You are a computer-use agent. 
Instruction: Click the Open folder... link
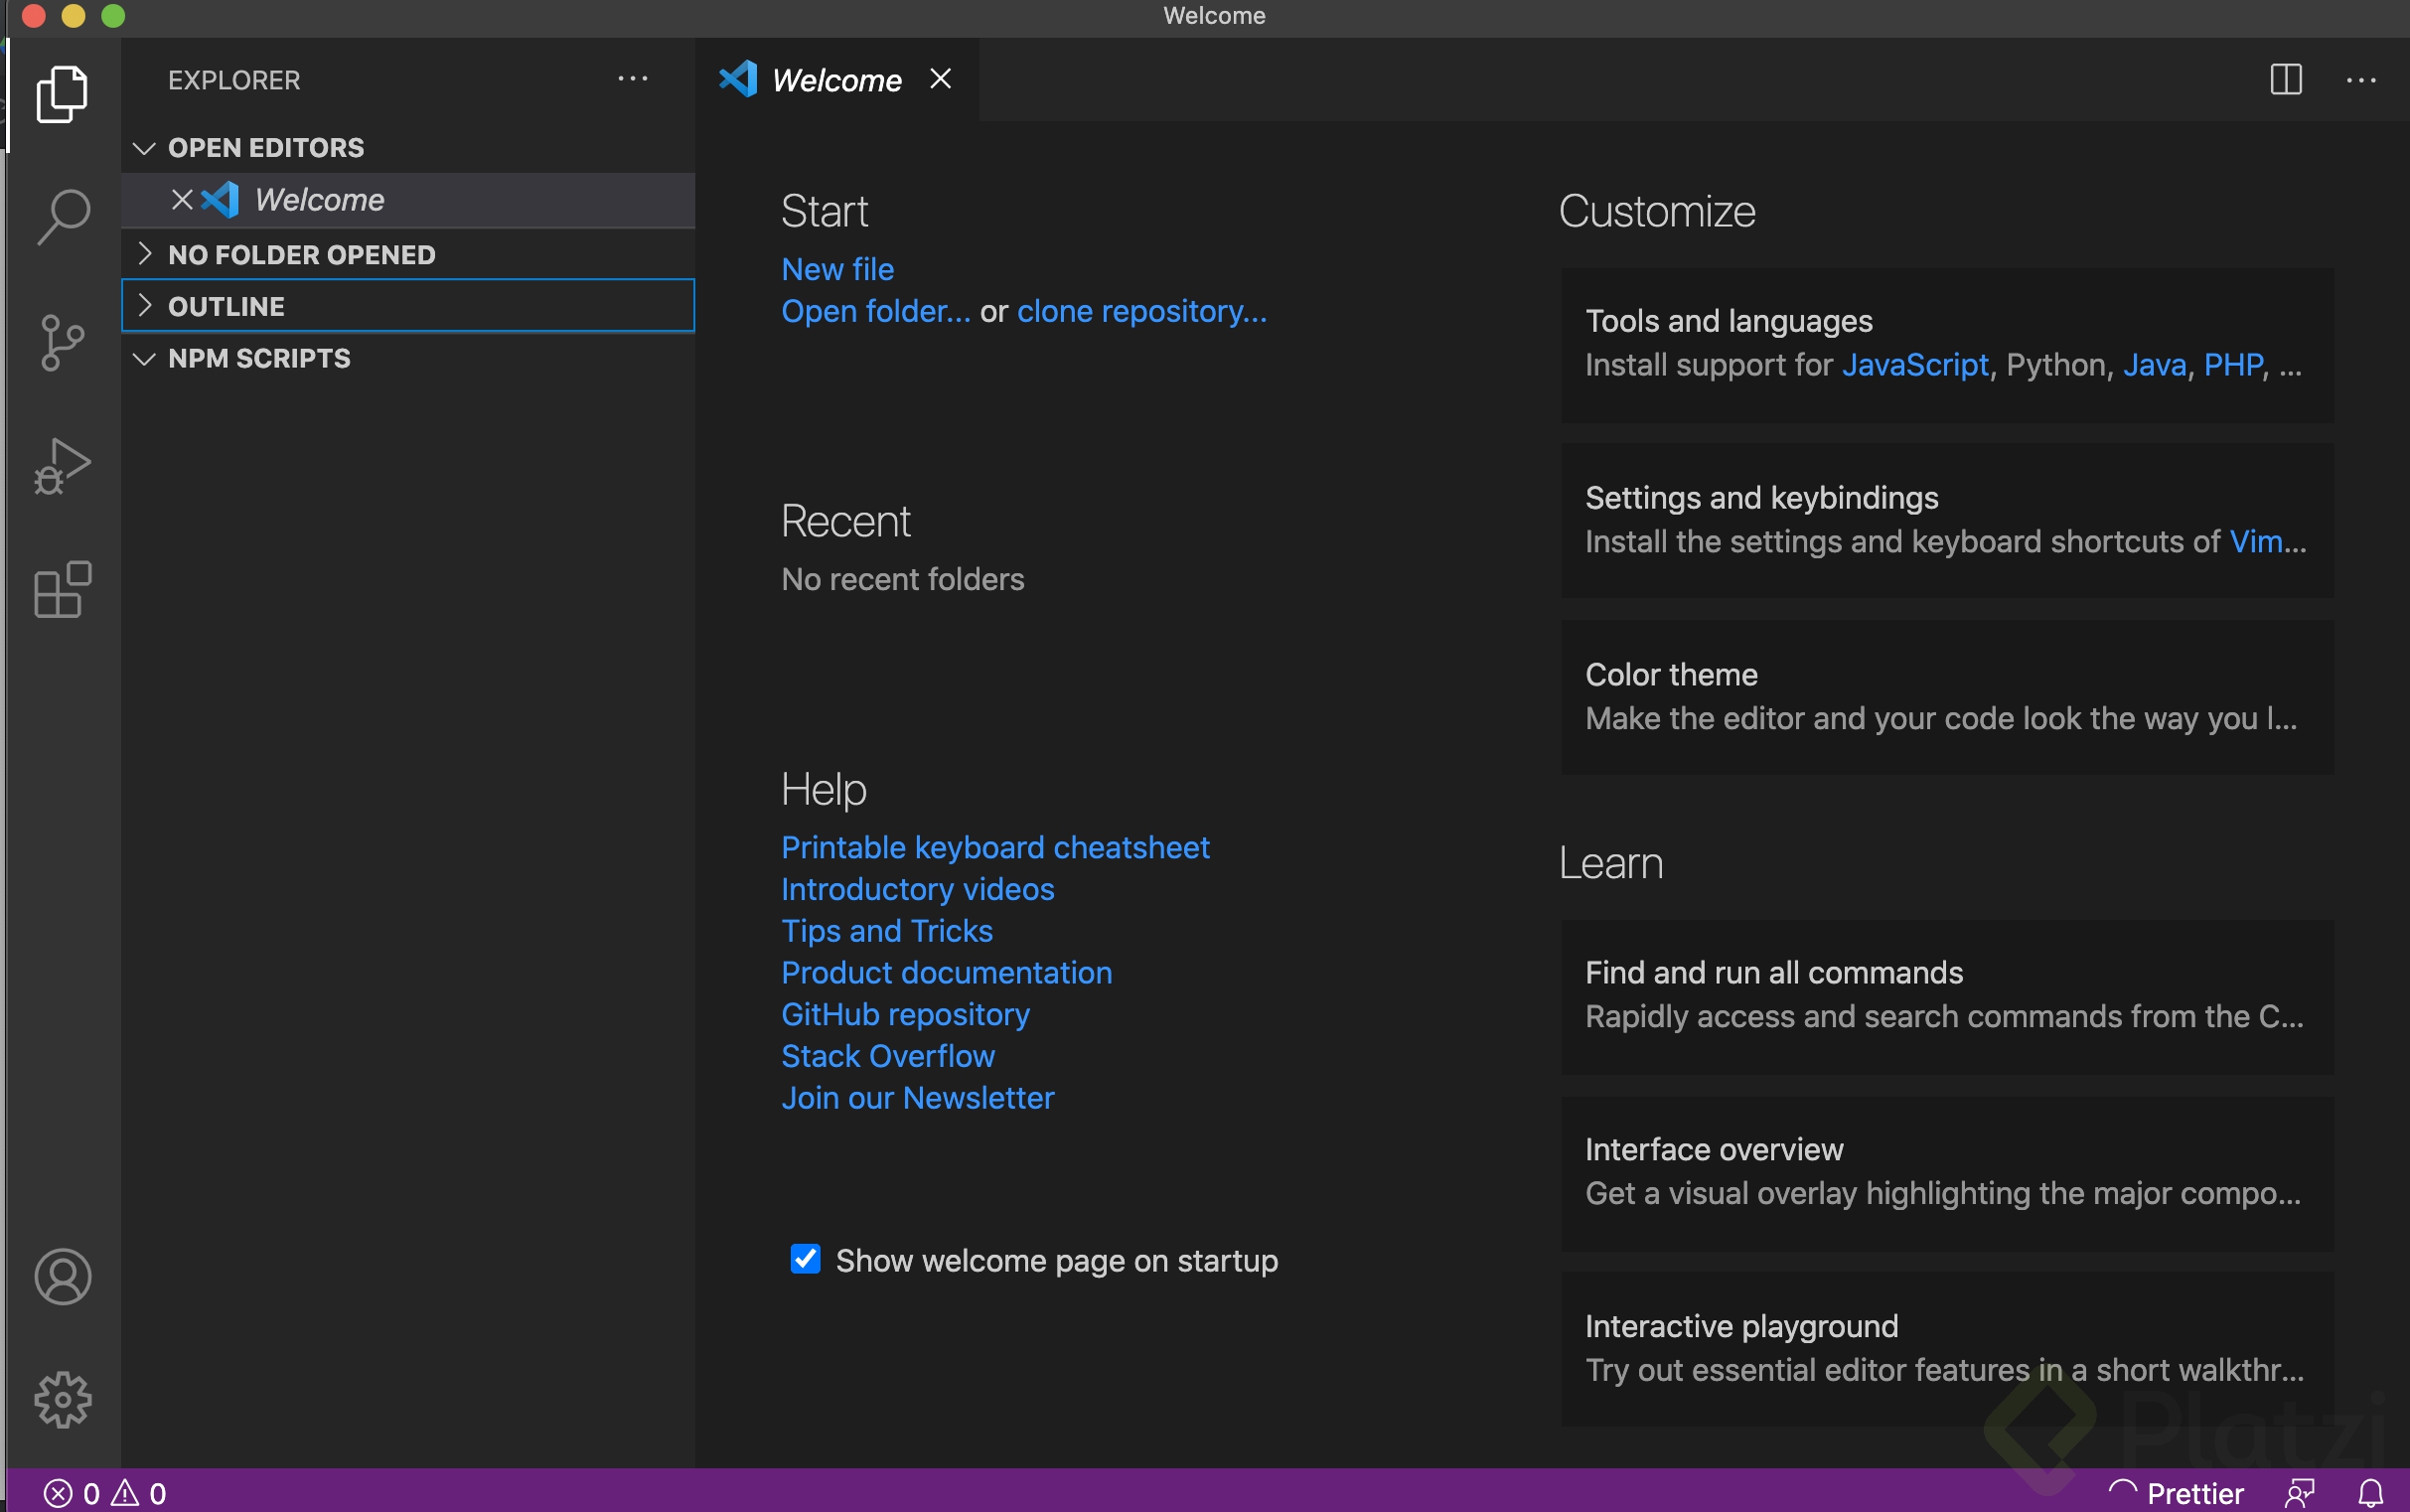coord(875,311)
